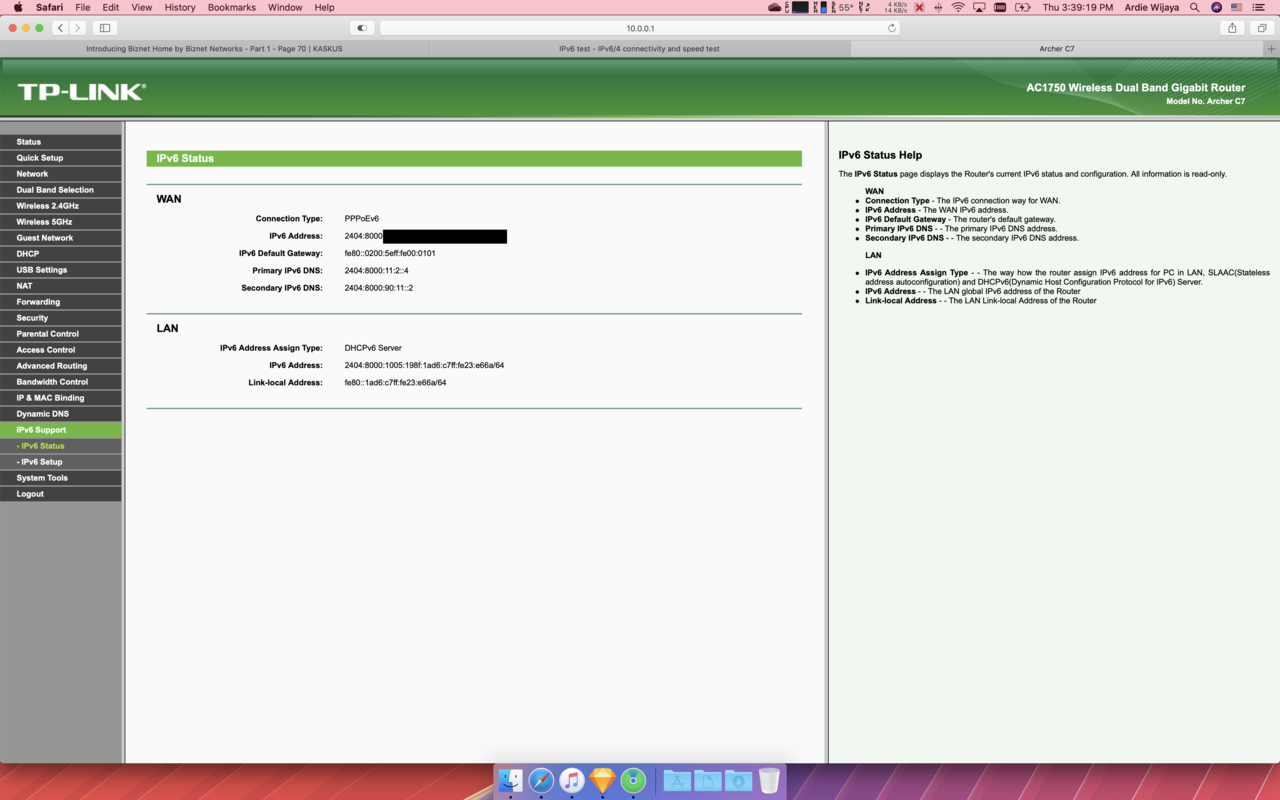Viewport: 1280px width, 800px height.
Task: Open iTunes from the Dock
Action: point(571,779)
